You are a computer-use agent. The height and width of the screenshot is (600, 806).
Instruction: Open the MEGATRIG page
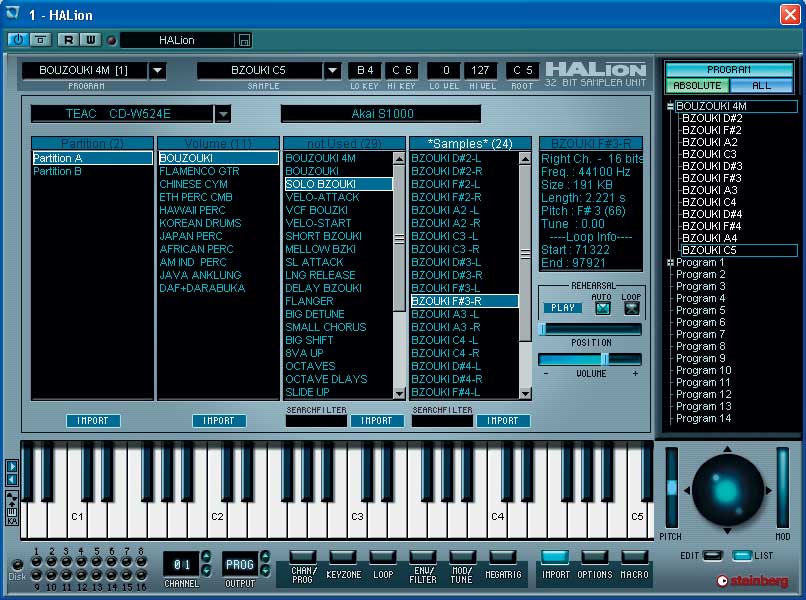point(503,557)
